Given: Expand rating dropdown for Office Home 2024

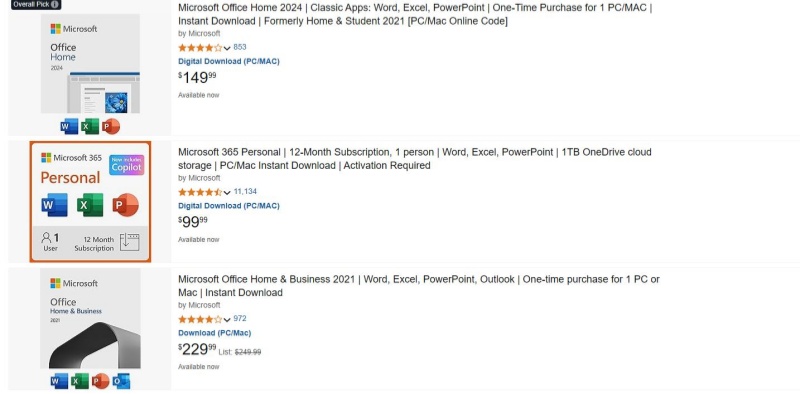Looking at the screenshot, I should point(227,48).
